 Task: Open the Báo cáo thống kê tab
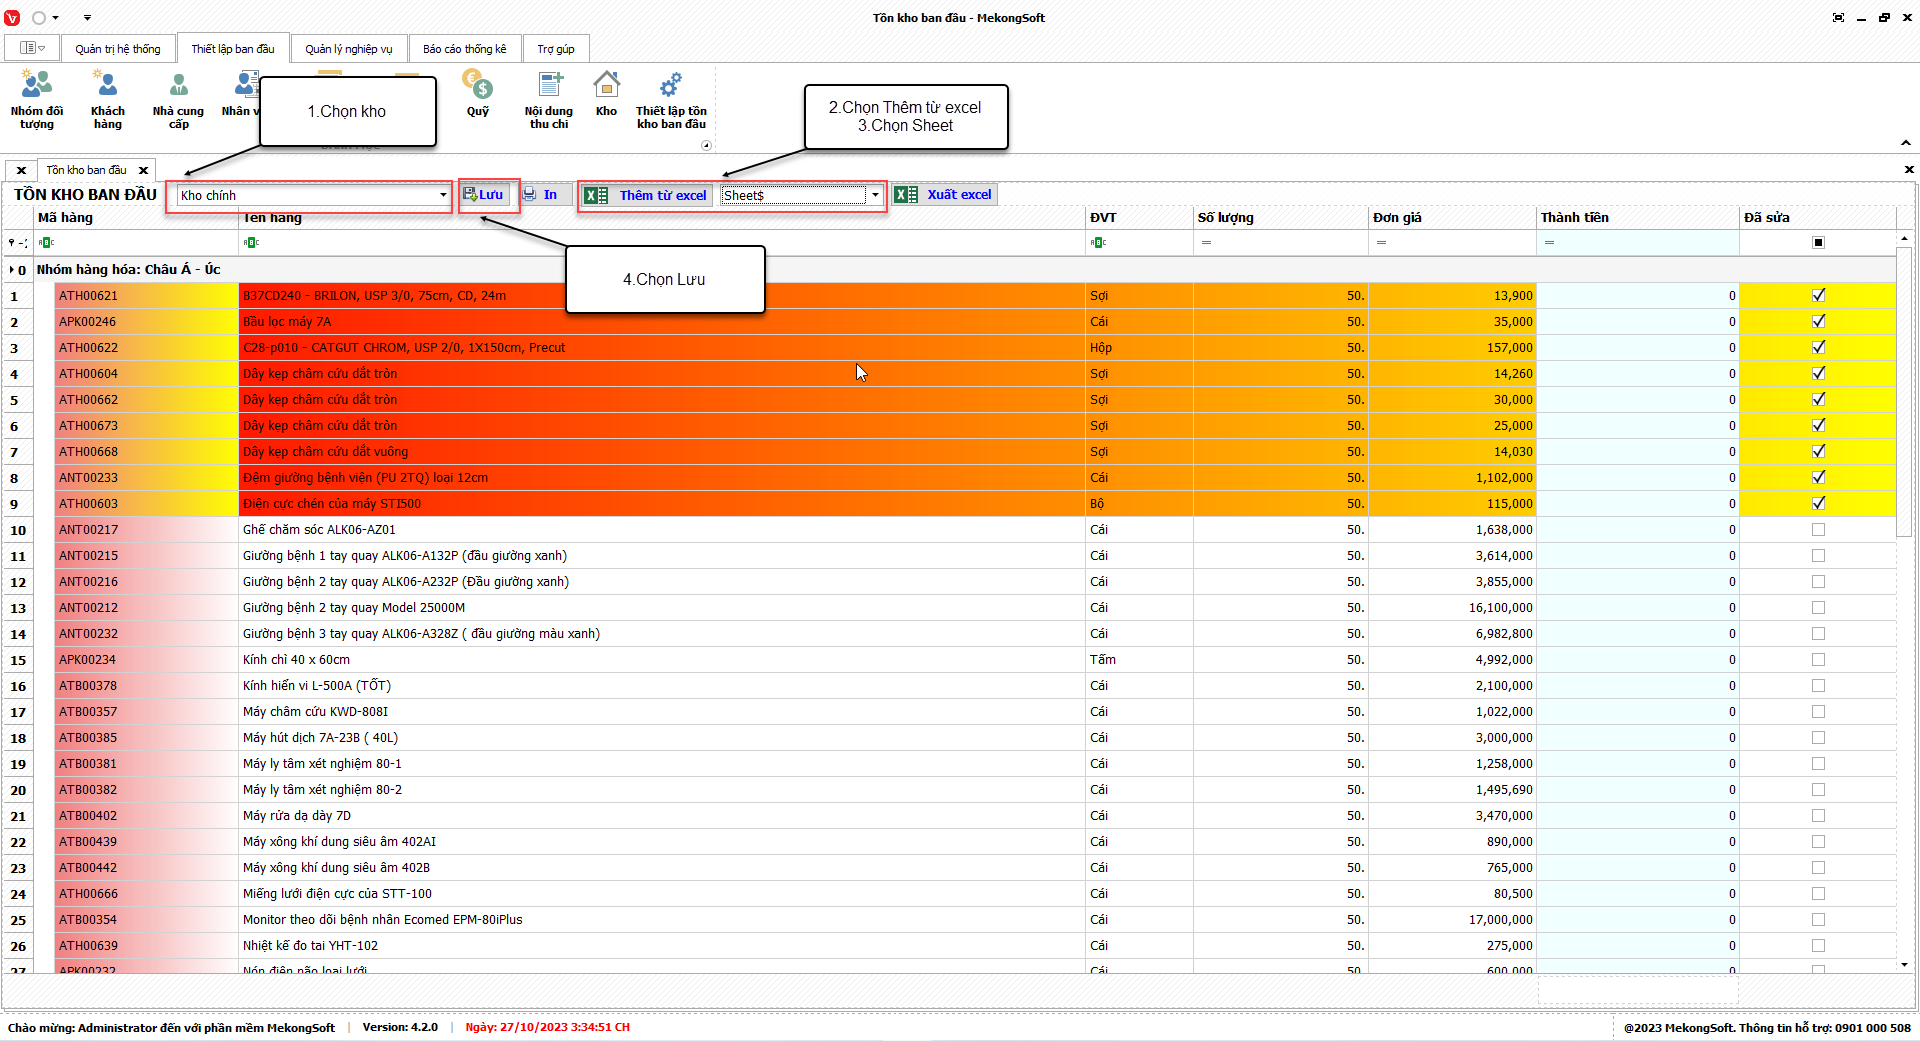point(464,49)
